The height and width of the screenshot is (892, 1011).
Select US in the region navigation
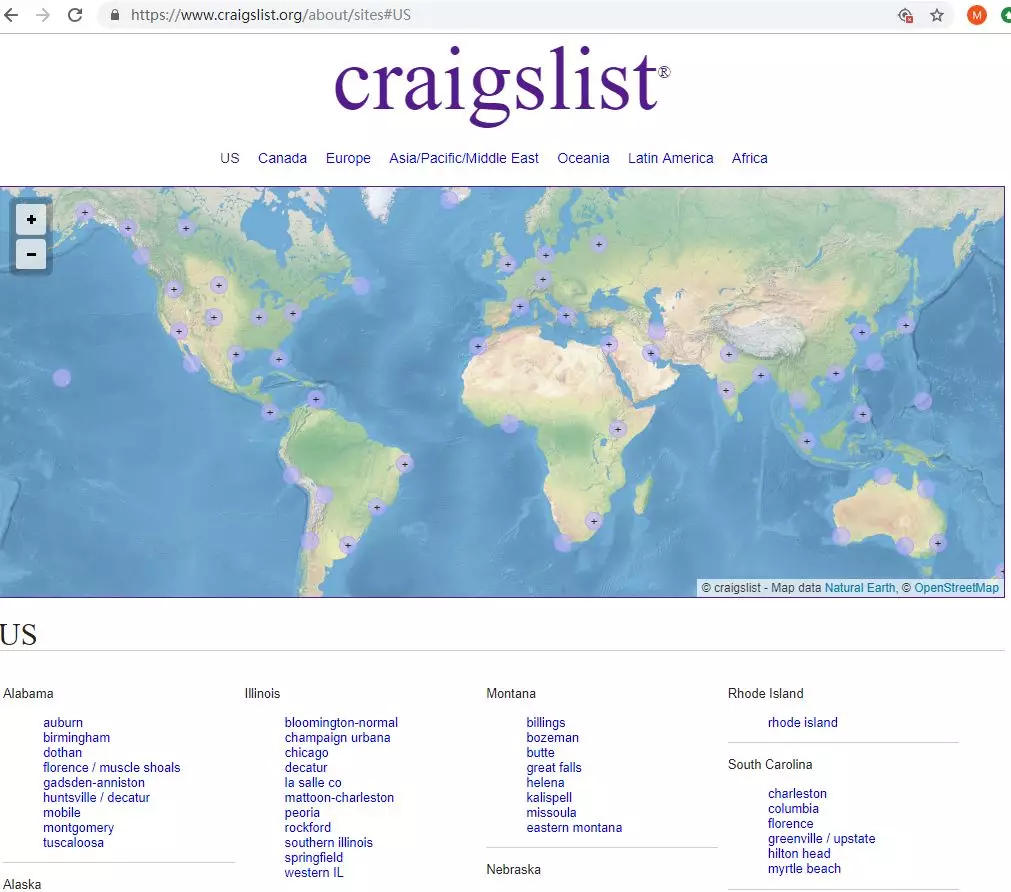pyautogui.click(x=230, y=158)
